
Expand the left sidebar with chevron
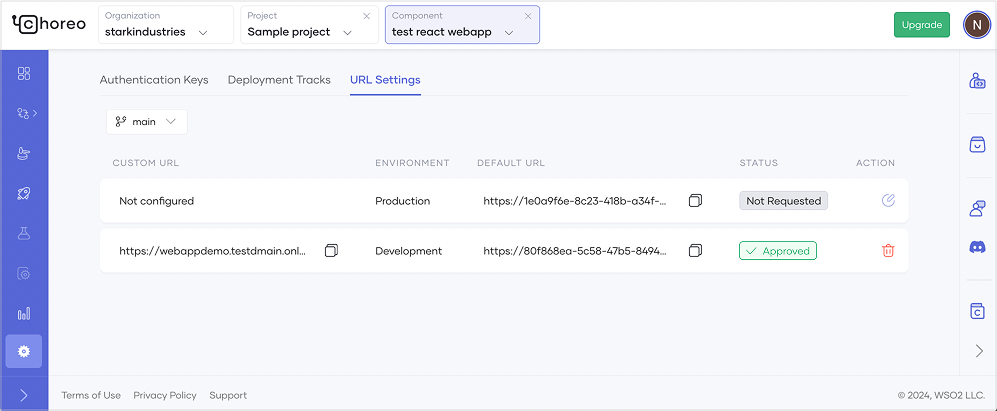24,395
